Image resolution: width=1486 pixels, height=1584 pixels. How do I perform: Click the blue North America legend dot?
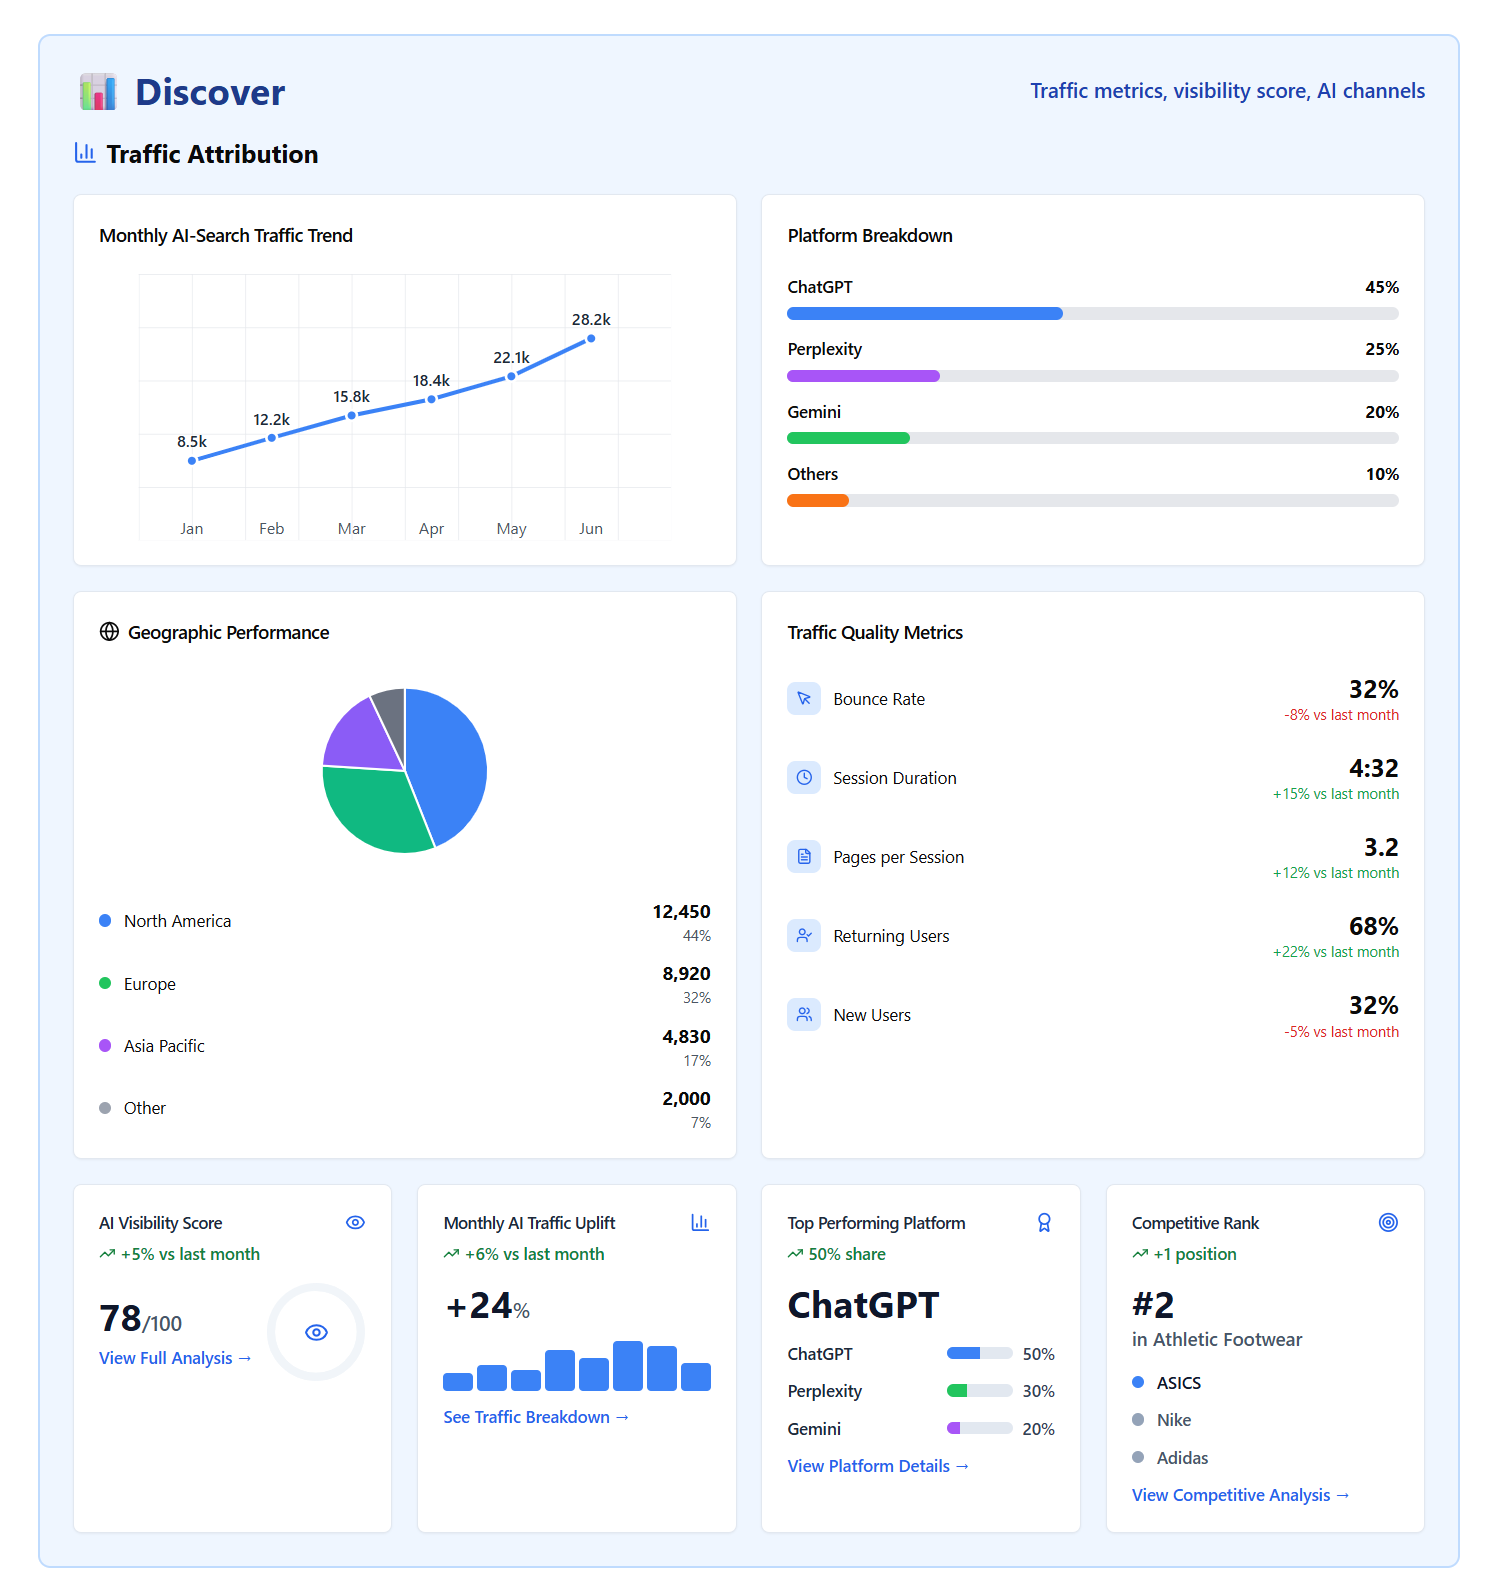pos(105,920)
